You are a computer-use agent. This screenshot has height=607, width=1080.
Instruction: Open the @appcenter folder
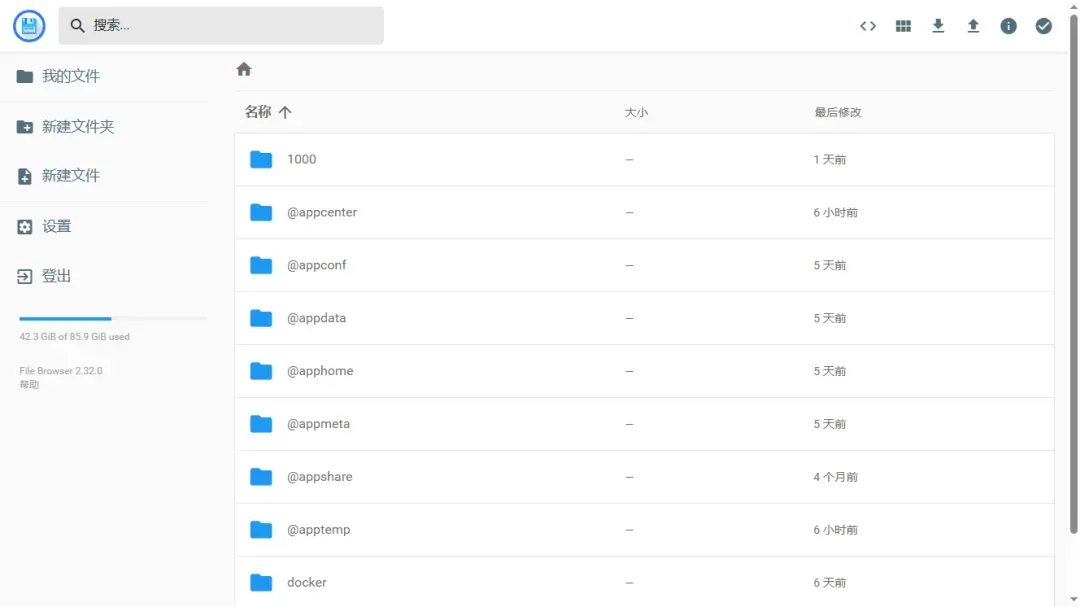pos(324,212)
